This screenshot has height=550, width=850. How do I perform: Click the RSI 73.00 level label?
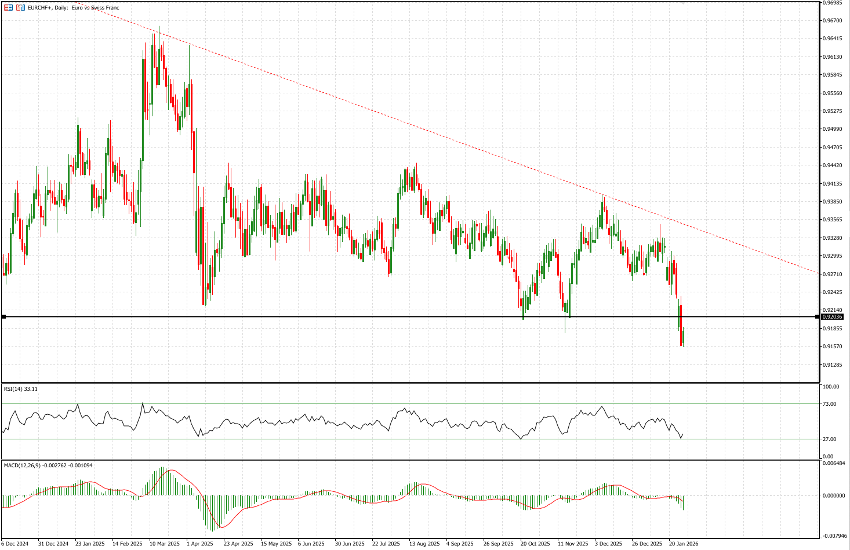pos(828,403)
